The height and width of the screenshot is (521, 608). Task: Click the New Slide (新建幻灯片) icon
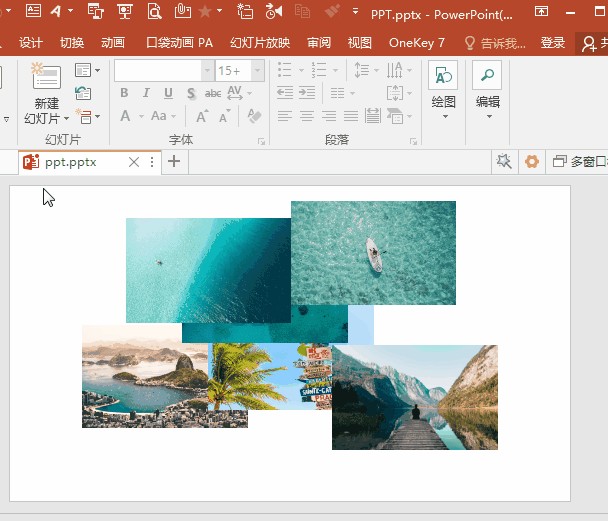coord(46,79)
